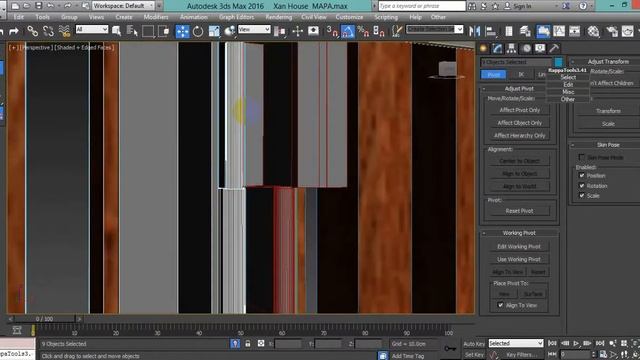Viewport: 640px width, 360px height.
Task: Activate Select and Scale tool
Action: pyautogui.click(x=214, y=31)
